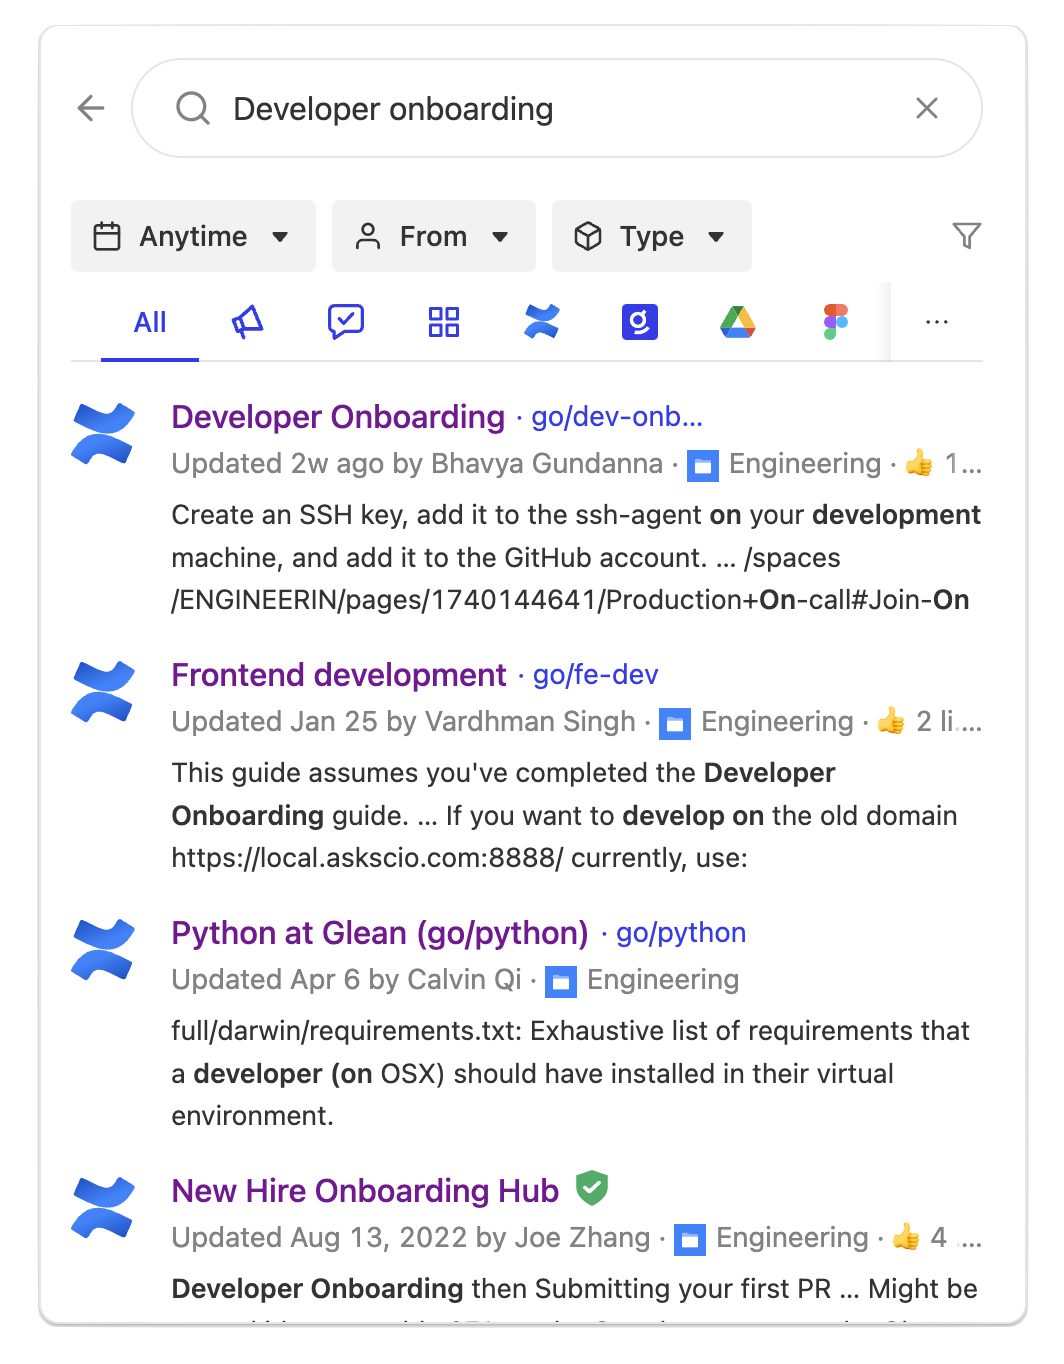The width and height of the screenshot is (1064, 1364).
Task: Open the Type filter dropdown
Action: click(x=651, y=236)
